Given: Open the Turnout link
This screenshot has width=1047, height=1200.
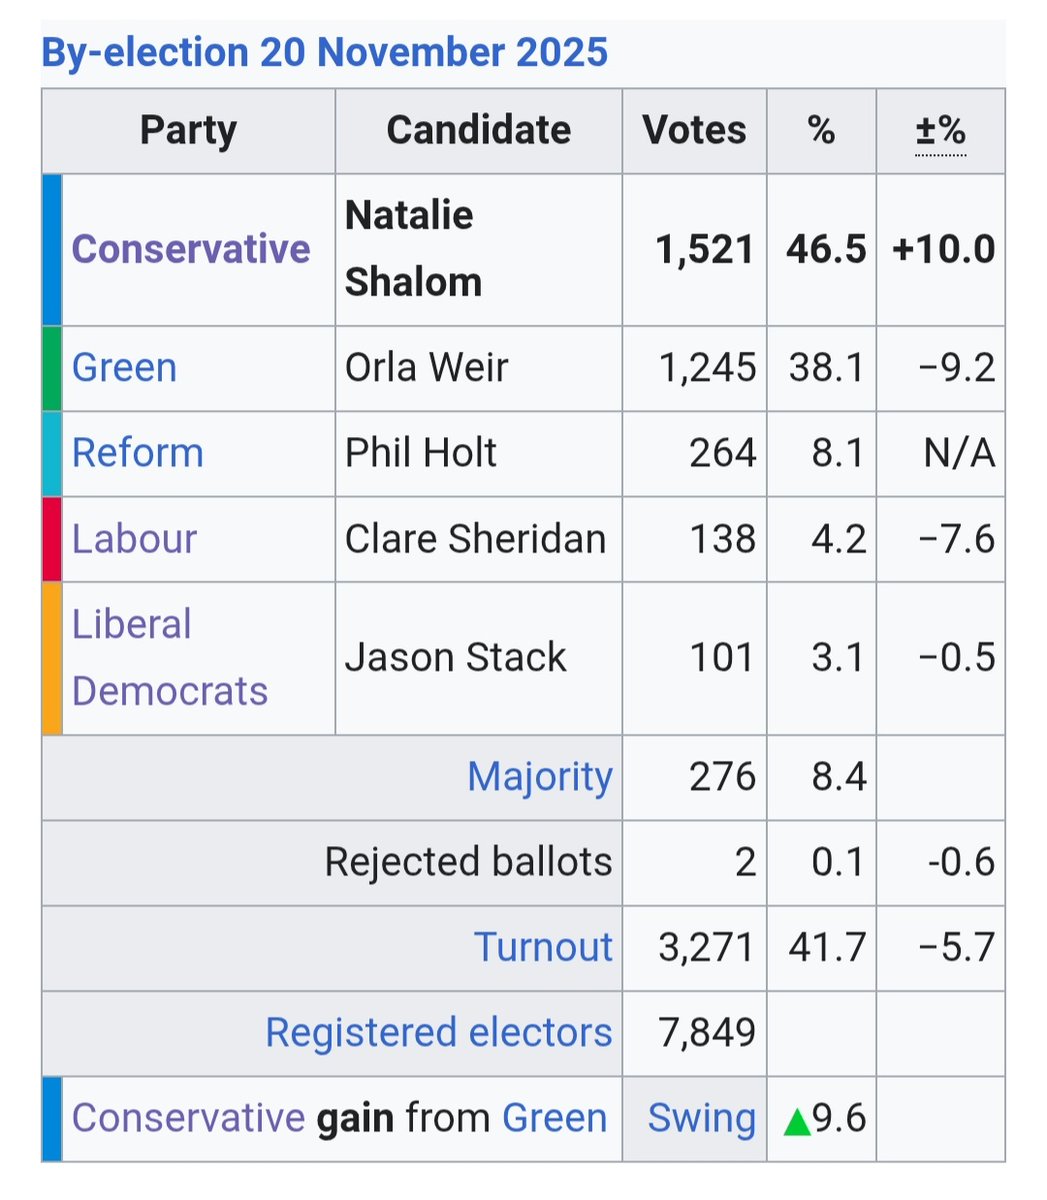Looking at the screenshot, I should tap(543, 947).
